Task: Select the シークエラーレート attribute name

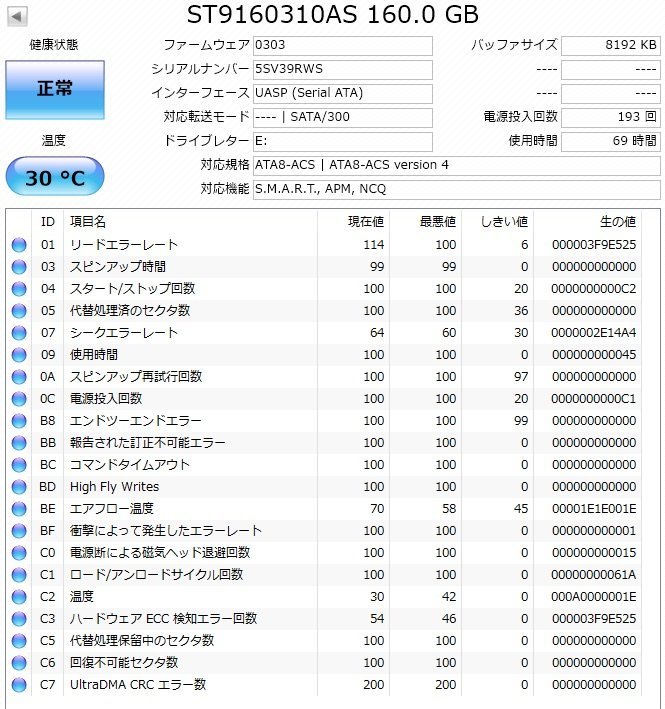Action: [x=124, y=333]
